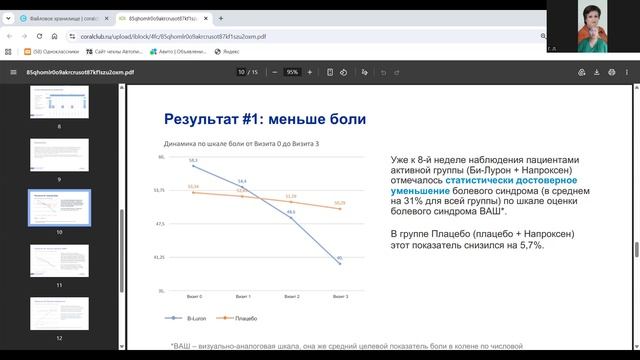Click the webcam video thumbnail of presenter

coord(593,26)
